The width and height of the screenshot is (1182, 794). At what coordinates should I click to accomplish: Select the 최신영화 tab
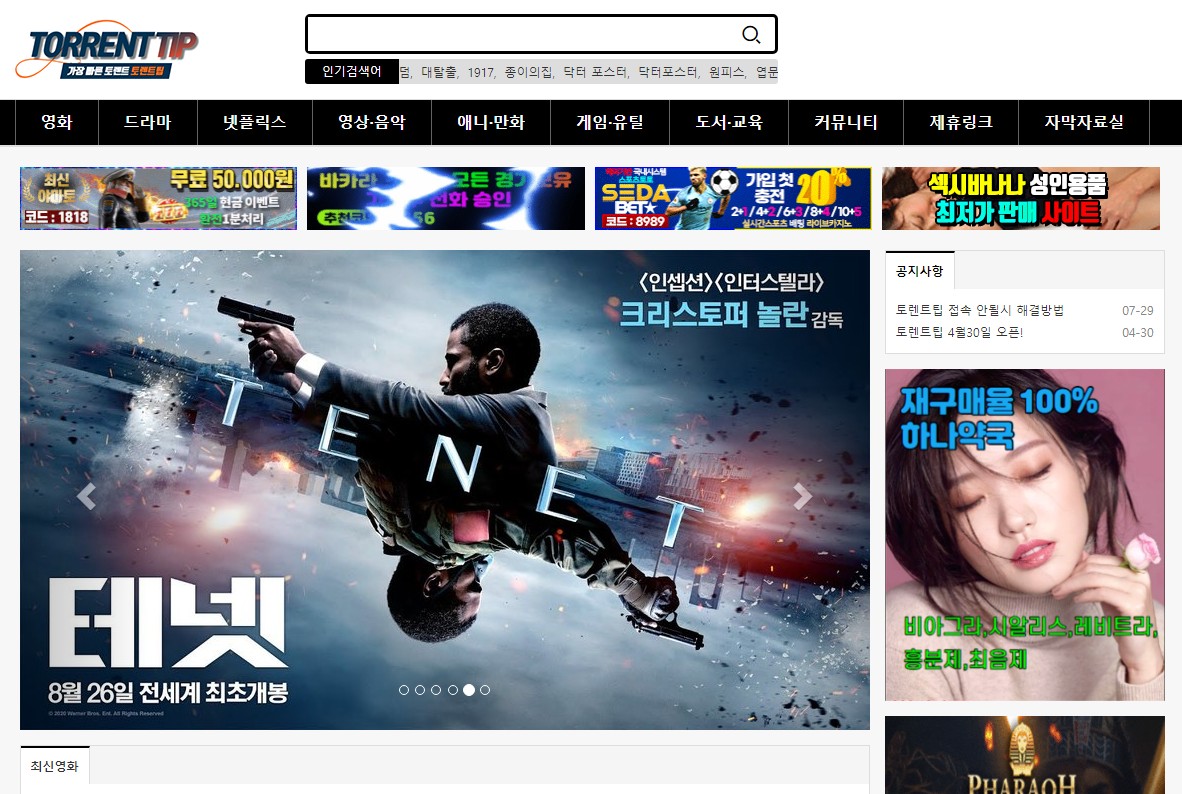(x=55, y=766)
